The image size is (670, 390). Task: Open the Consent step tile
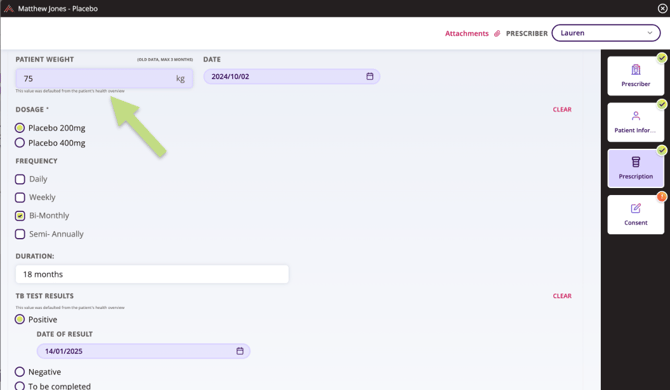point(635,214)
